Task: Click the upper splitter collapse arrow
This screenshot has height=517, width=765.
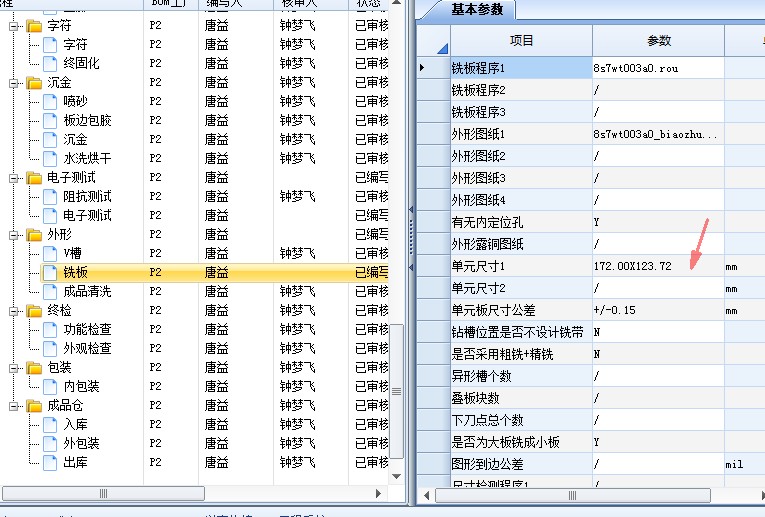Action: coord(411,210)
